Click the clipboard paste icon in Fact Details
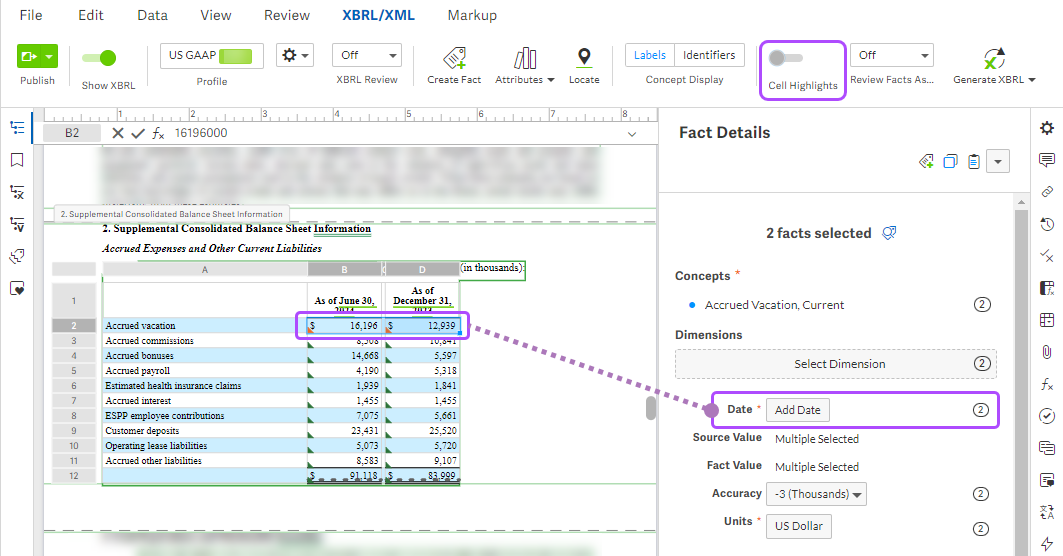The image size is (1063, 556). [x=973, y=161]
